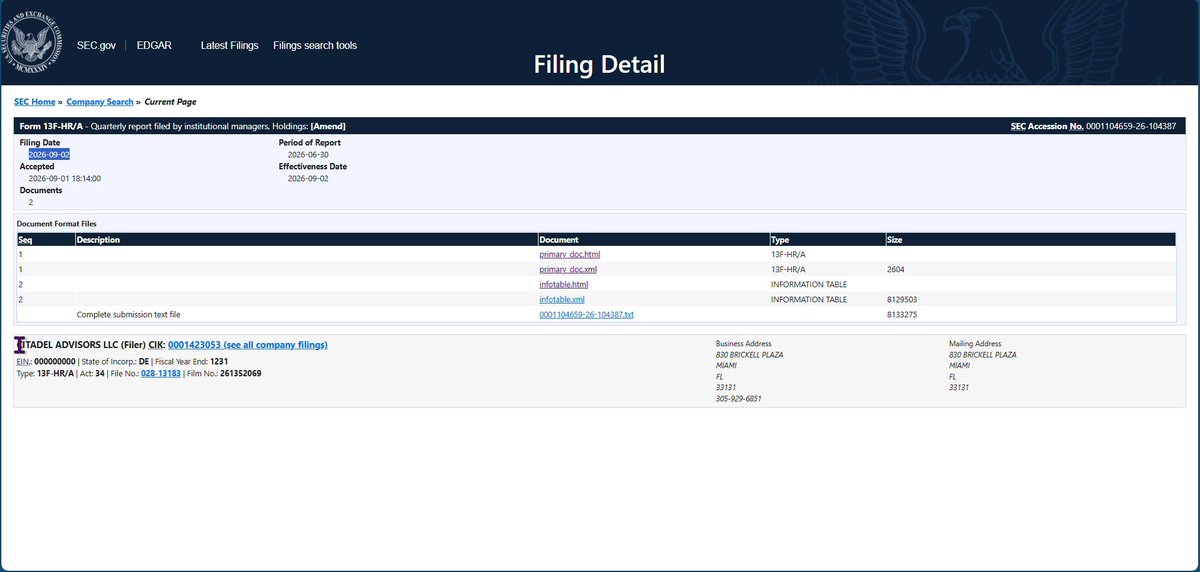Click phone number 305-929-6851
This screenshot has height=572, width=1200.
point(737,399)
